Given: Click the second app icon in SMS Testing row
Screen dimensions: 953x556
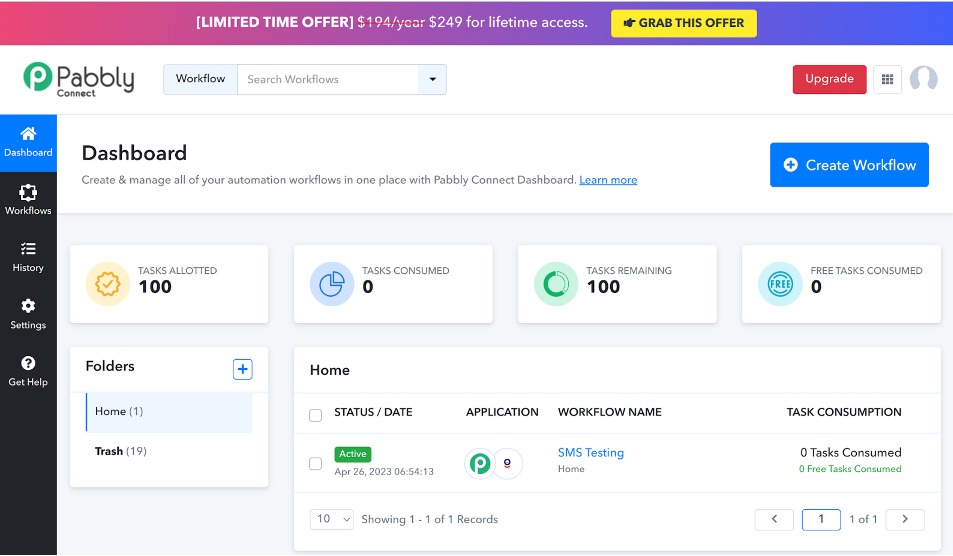Looking at the screenshot, I should (x=507, y=464).
